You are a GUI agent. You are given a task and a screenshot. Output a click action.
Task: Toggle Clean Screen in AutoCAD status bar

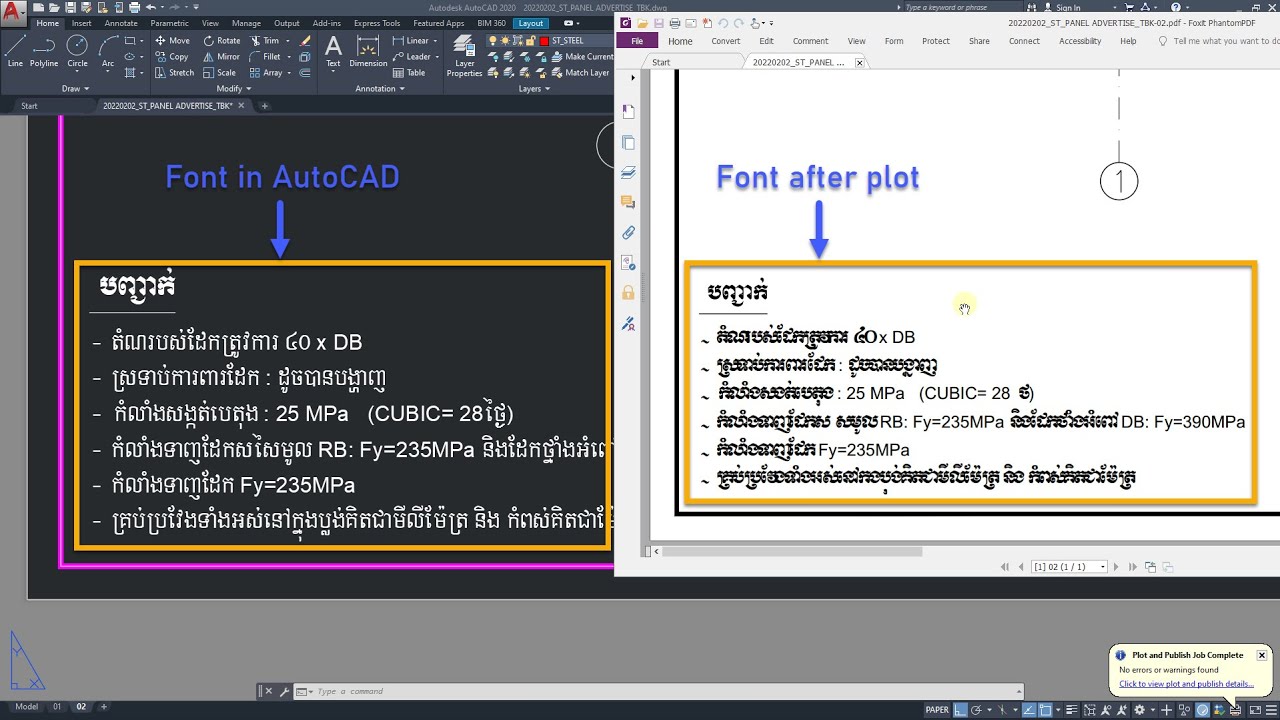[1255, 709]
